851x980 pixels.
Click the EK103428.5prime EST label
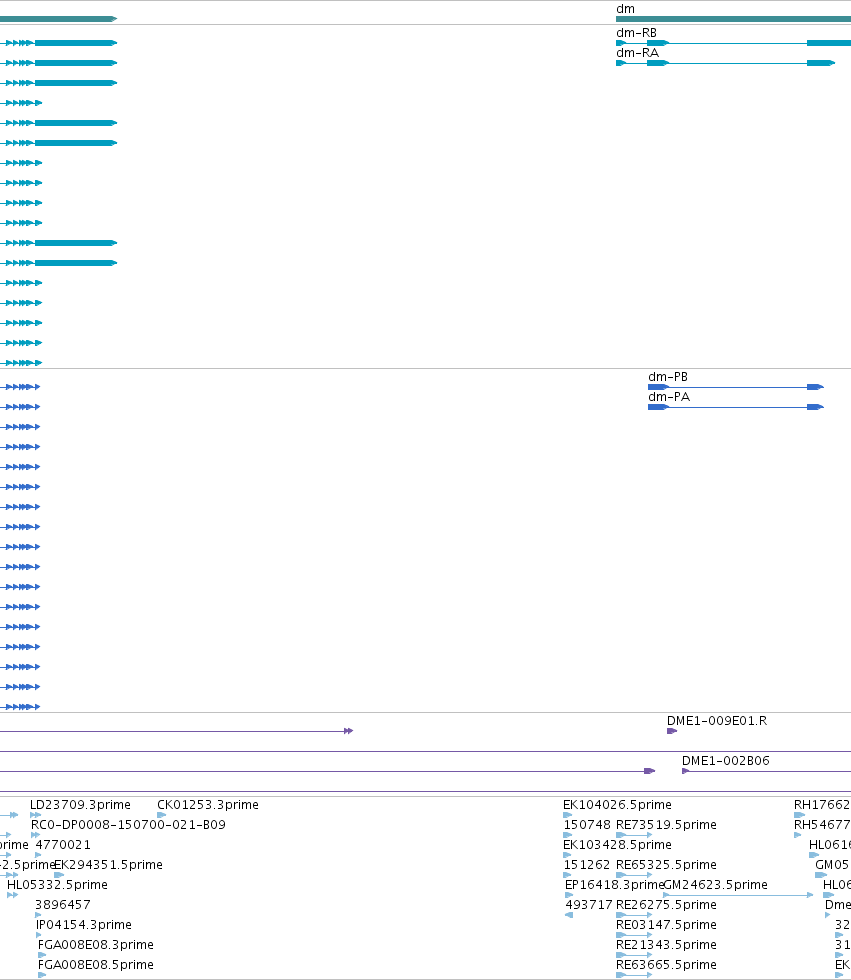(x=617, y=844)
